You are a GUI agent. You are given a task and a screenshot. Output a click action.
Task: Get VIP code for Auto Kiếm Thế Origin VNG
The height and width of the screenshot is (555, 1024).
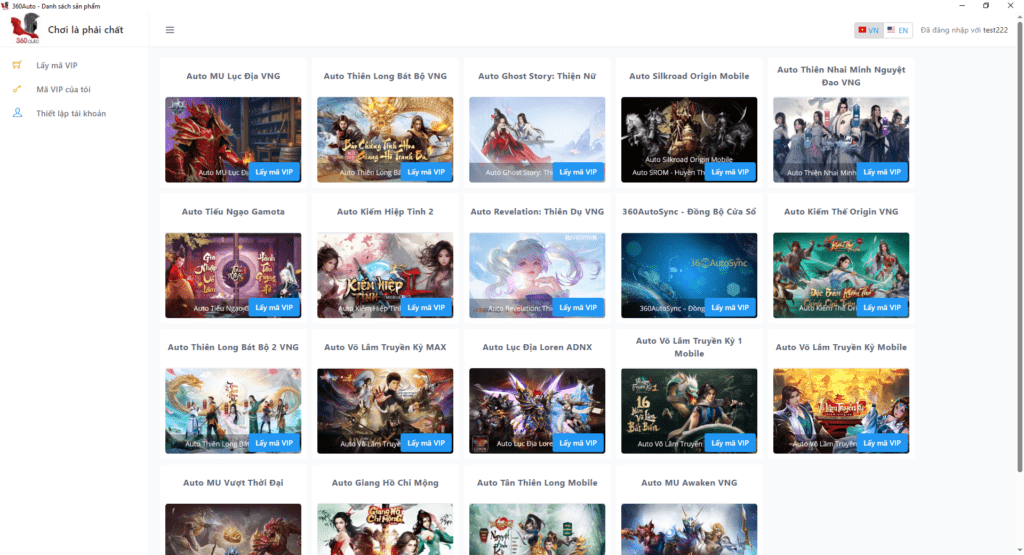tap(882, 308)
